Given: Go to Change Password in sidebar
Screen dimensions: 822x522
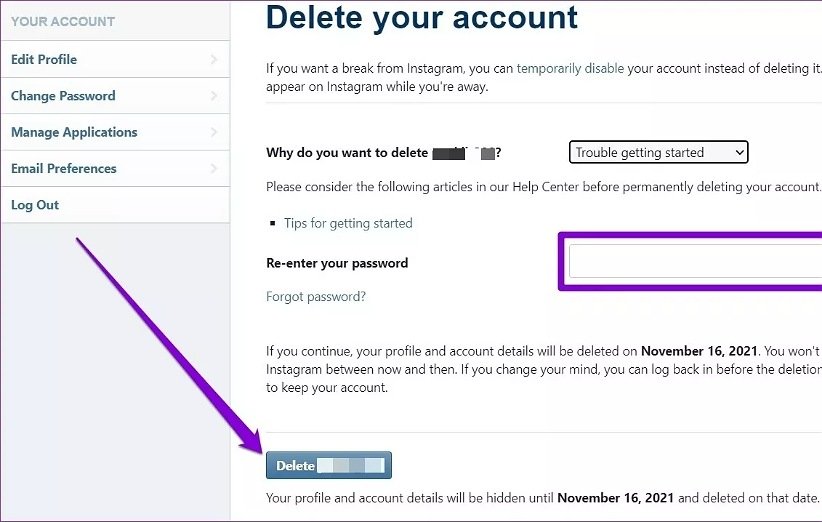Looking at the screenshot, I should (x=63, y=96).
